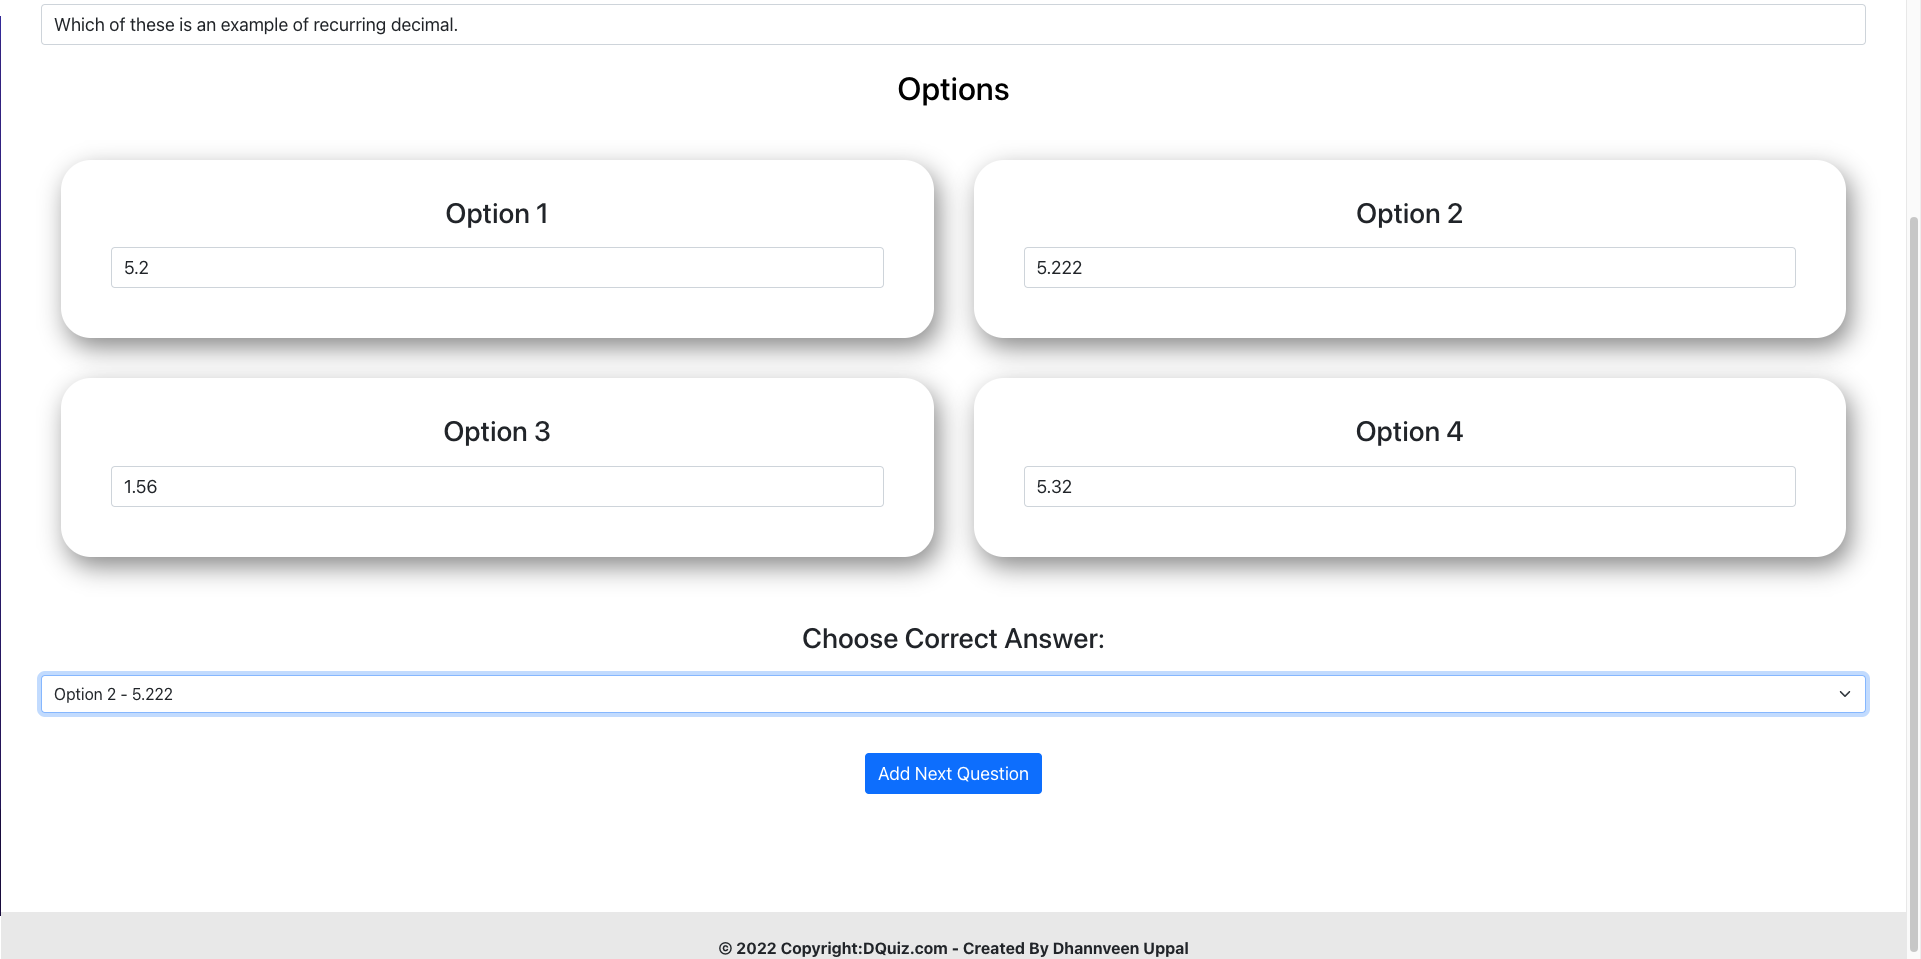This screenshot has height=959, width=1921.
Task: Click creator name Dhannveen Uppal in footer
Action: coord(1120,948)
